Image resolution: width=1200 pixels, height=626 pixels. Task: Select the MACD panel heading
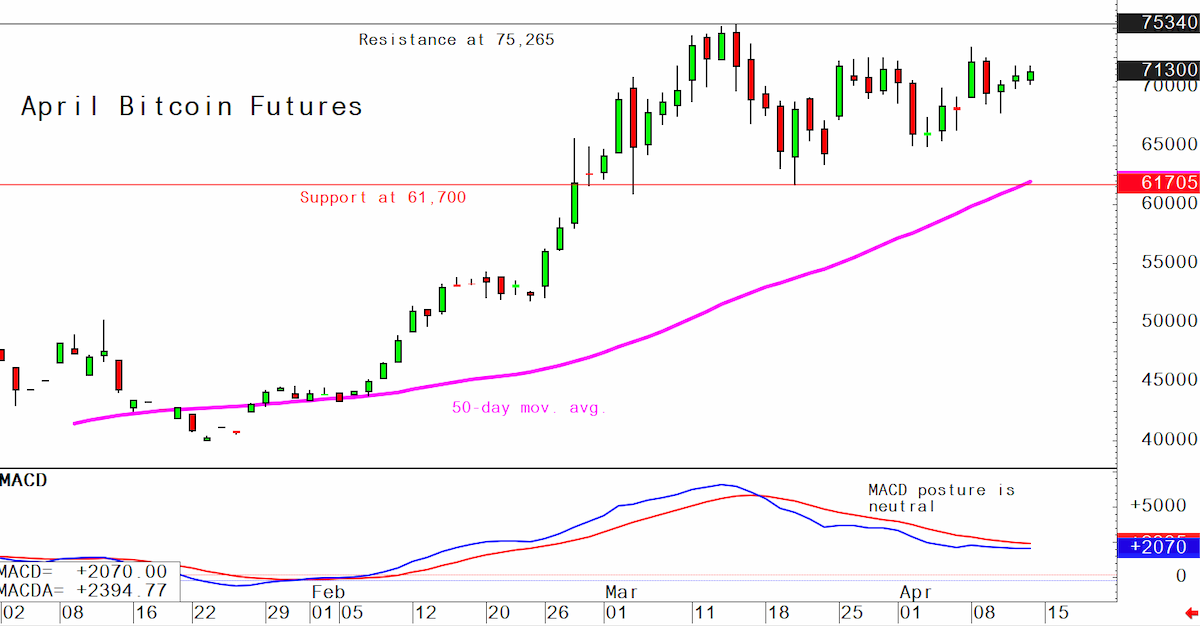[23, 481]
